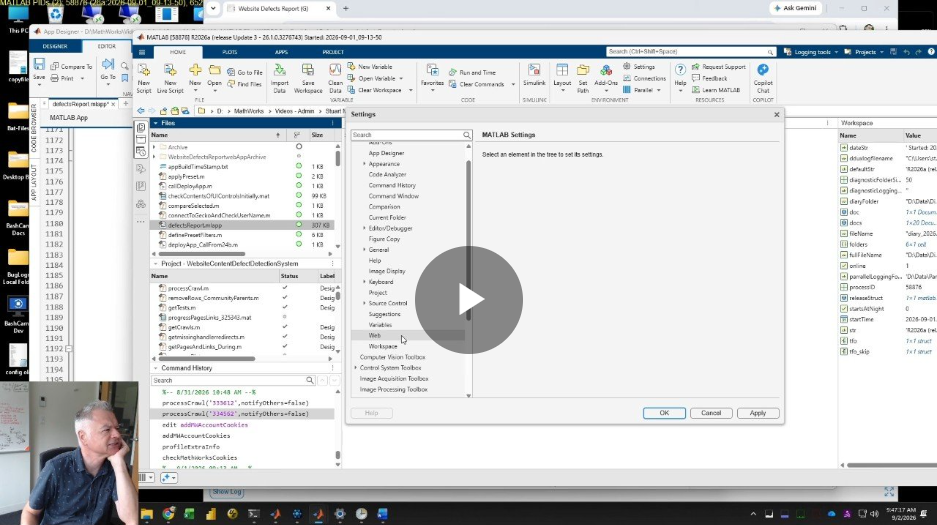Focus the Settings dialog search field
Viewport: 937px width, 525px height.
click(x=412, y=135)
